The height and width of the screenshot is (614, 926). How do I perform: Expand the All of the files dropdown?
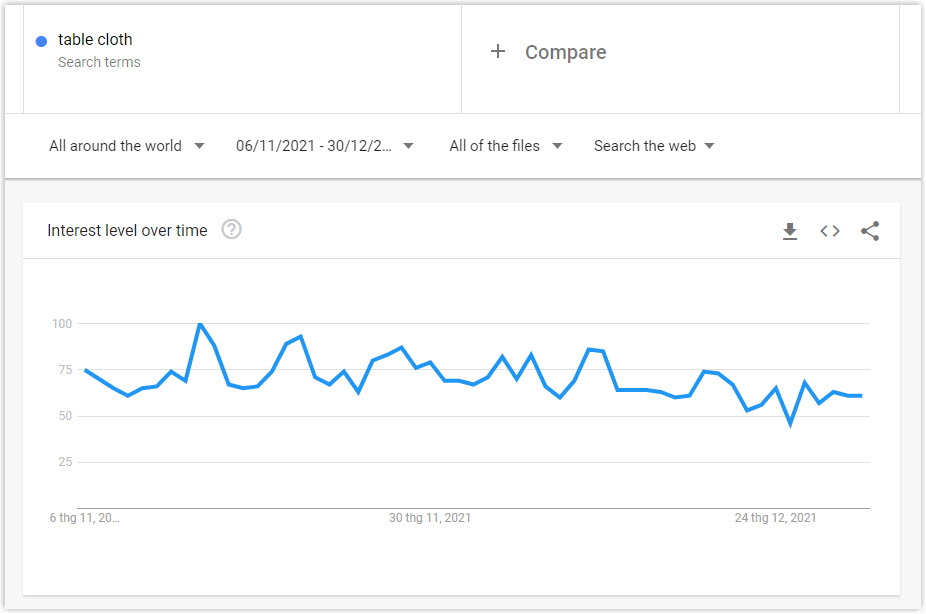pos(506,146)
